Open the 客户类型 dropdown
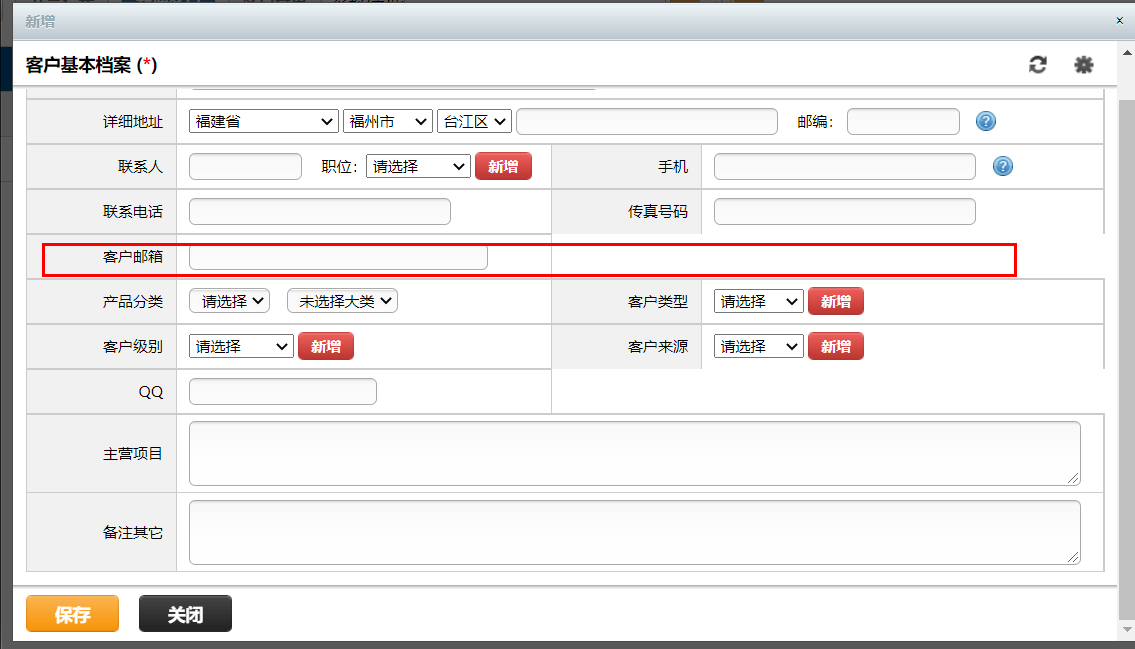Image resolution: width=1135 pixels, height=649 pixels. [759, 302]
